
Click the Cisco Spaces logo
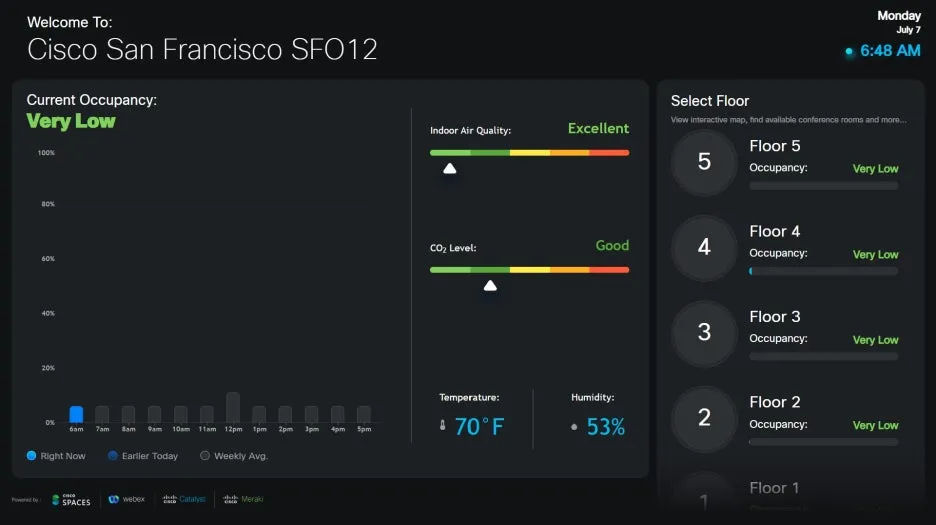click(71, 499)
